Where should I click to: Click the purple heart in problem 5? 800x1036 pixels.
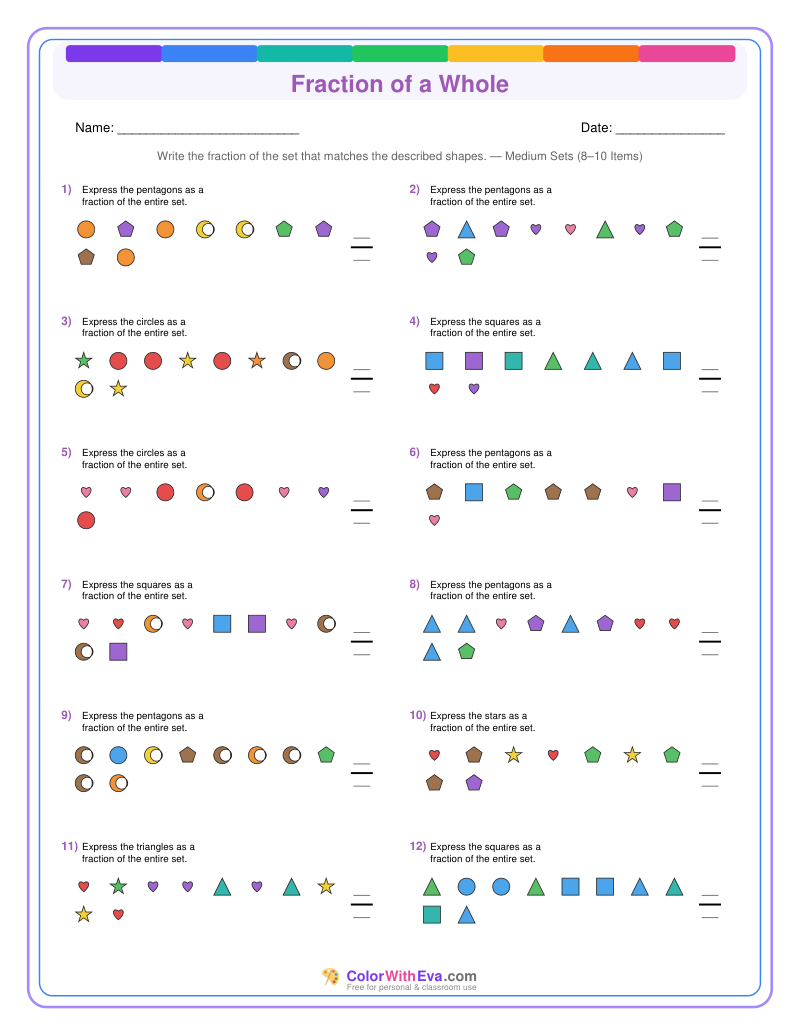(324, 492)
